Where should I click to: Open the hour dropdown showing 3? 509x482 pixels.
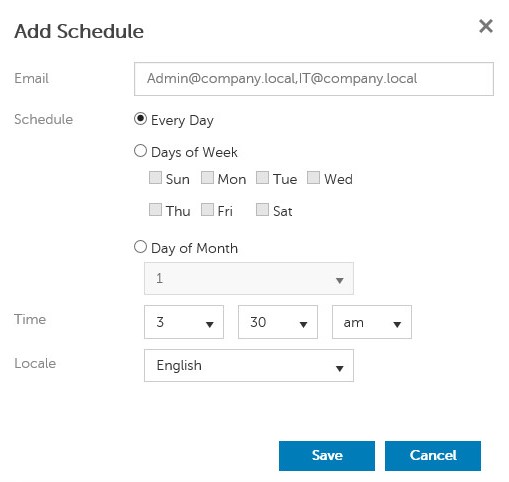pos(184,322)
